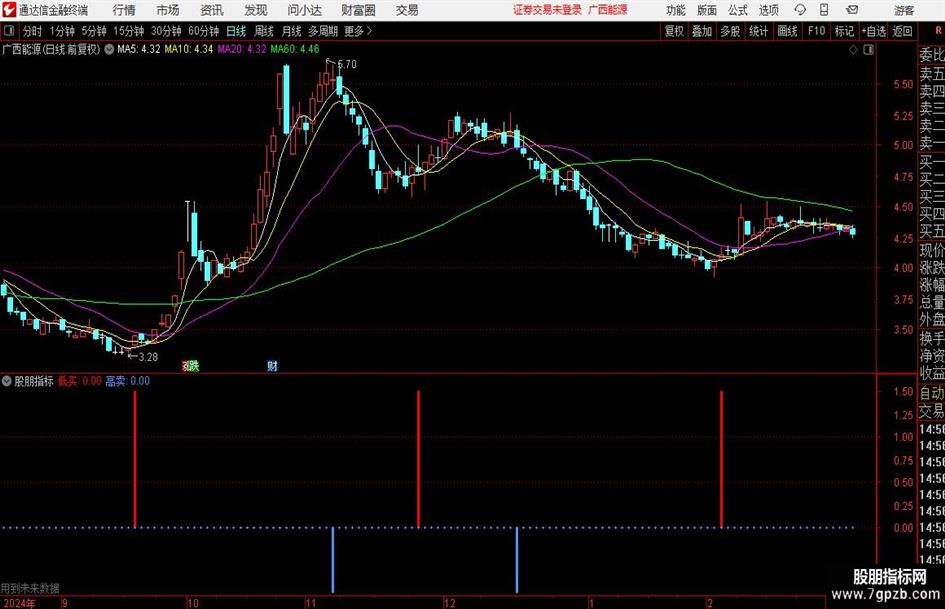Image resolution: width=945 pixels, height=609 pixels.
Task: Open the mail envelope icon
Action: (852, 10)
